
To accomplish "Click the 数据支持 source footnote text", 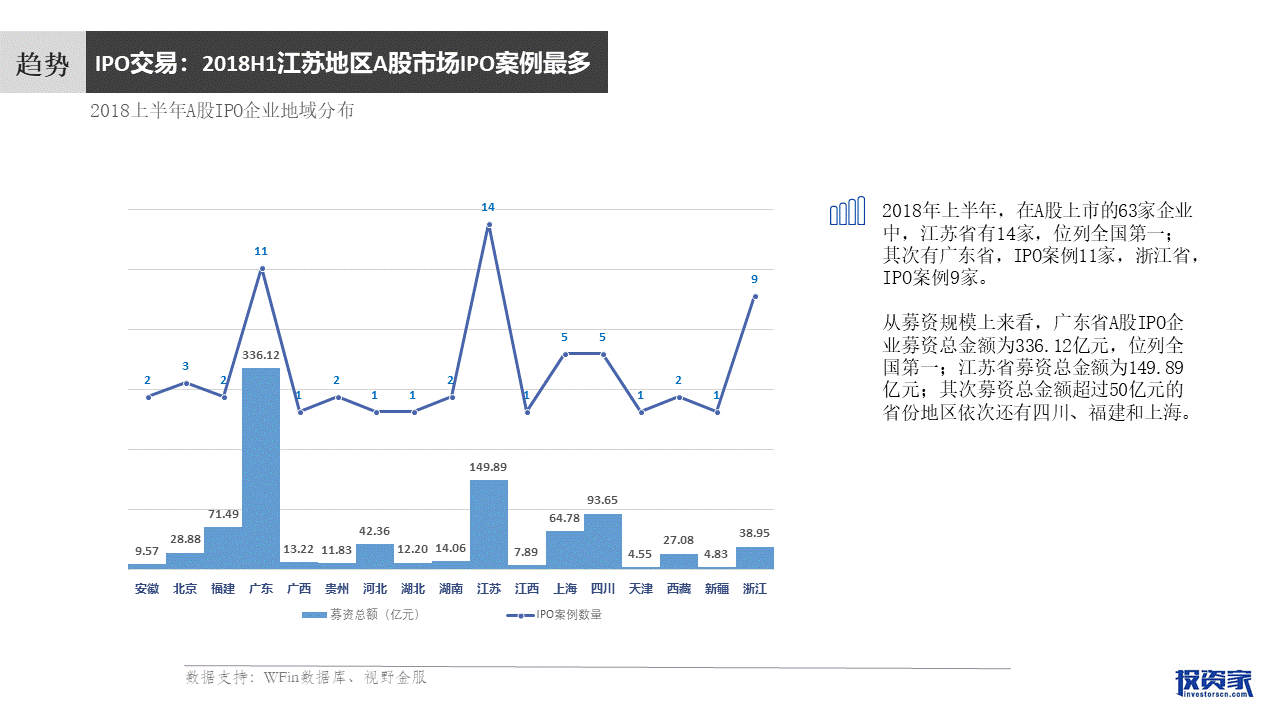I will point(306,678).
